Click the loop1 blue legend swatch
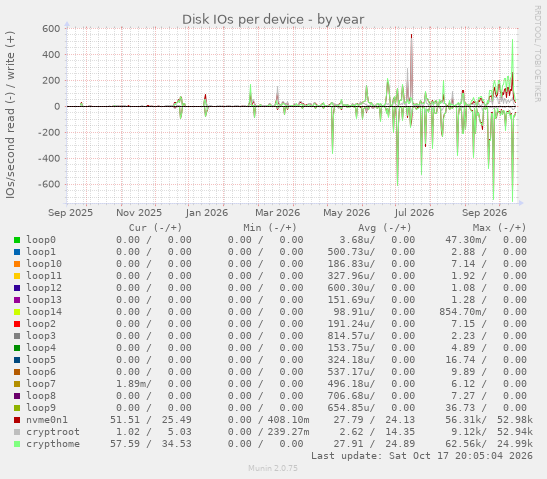 tap(17, 252)
